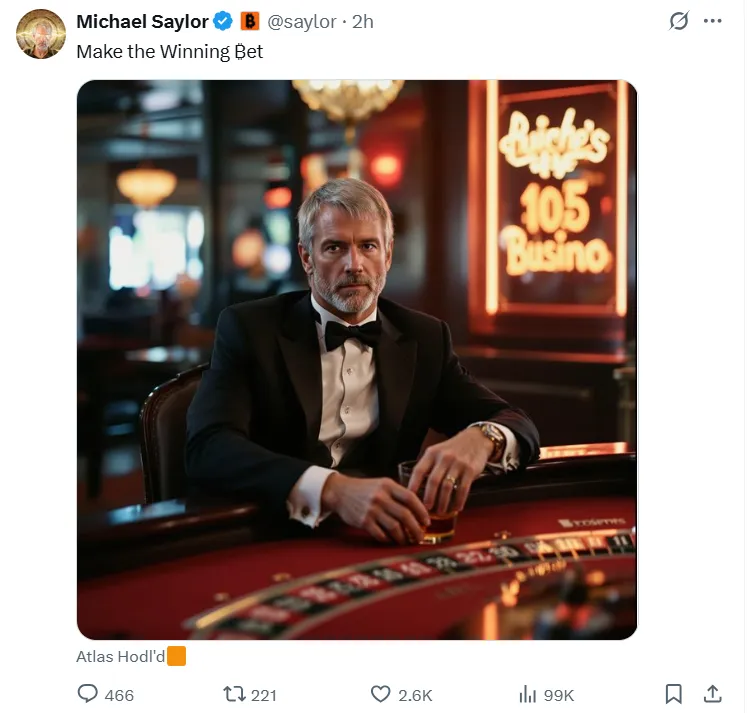Open Michael Saylor's profile avatar

tap(41, 34)
